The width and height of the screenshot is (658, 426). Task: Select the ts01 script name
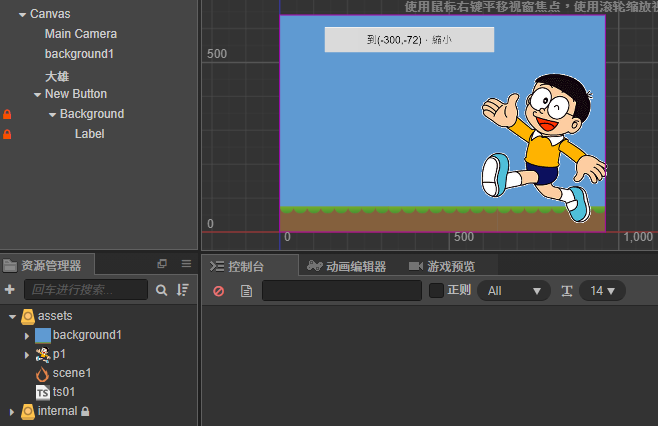click(64, 392)
